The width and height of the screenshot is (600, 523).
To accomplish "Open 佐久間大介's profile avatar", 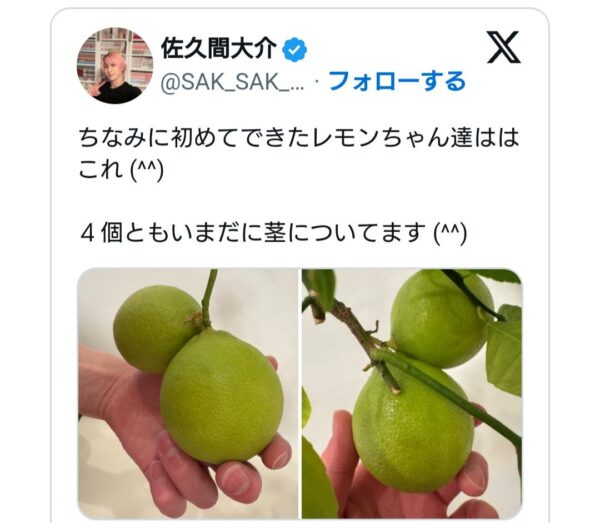I will coord(115,65).
